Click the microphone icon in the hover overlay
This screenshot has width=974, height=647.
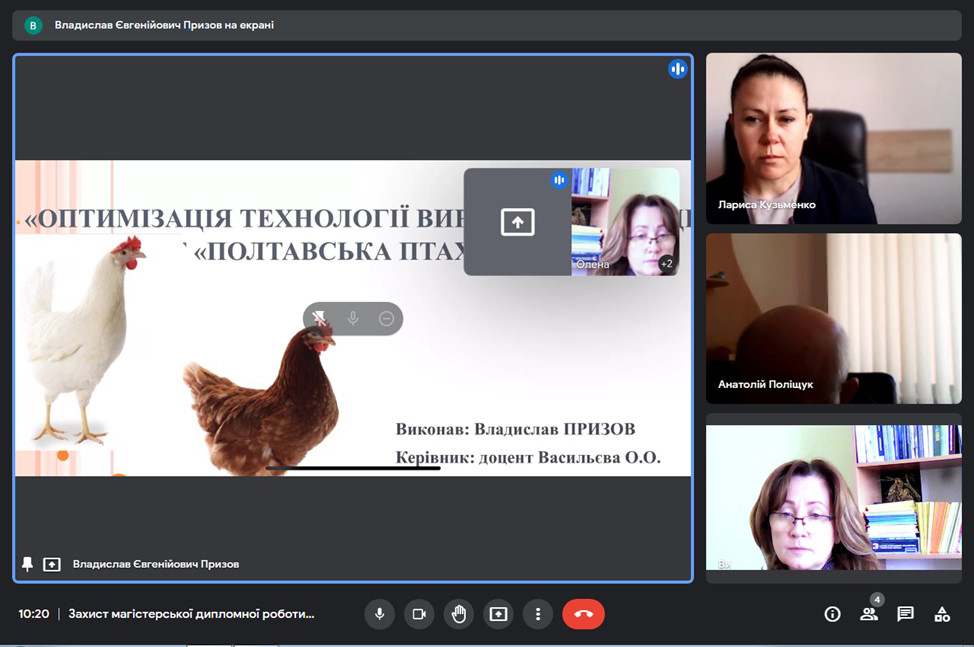click(x=353, y=319)
